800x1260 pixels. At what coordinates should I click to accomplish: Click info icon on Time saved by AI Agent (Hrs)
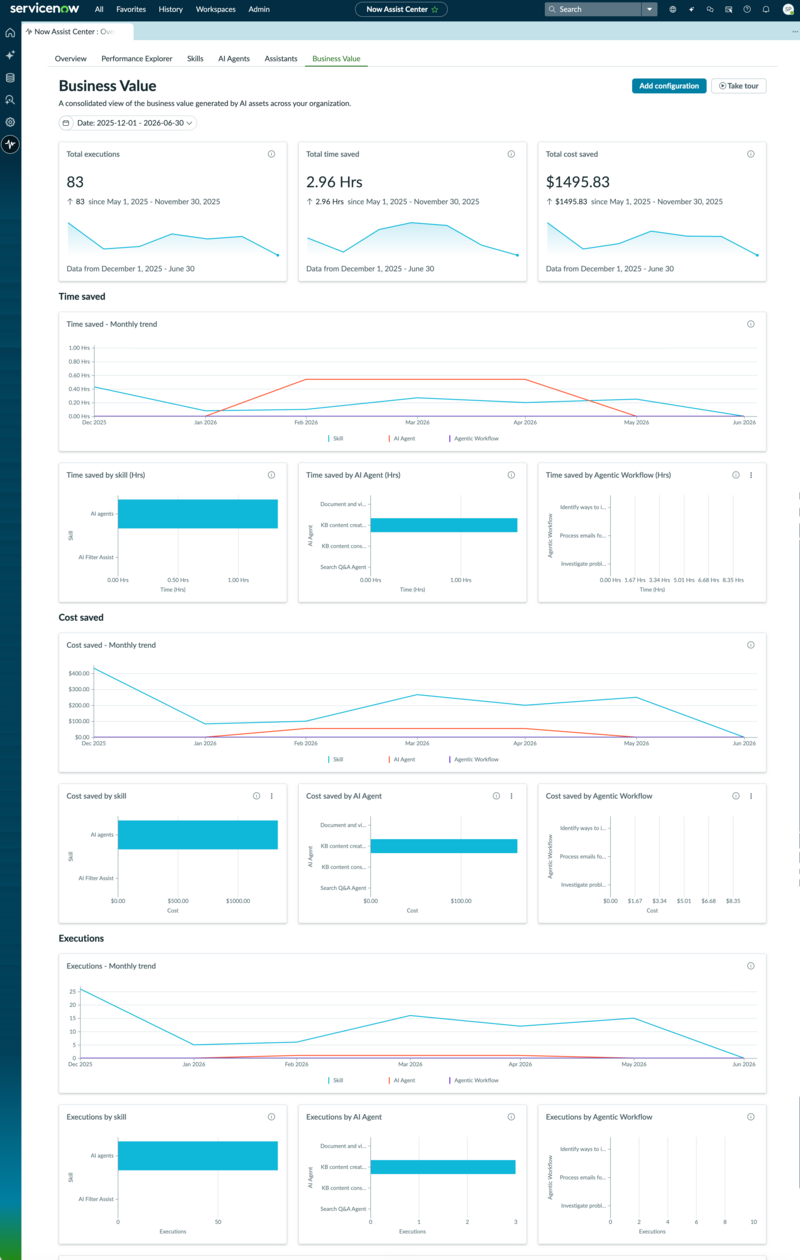point(511,475)
